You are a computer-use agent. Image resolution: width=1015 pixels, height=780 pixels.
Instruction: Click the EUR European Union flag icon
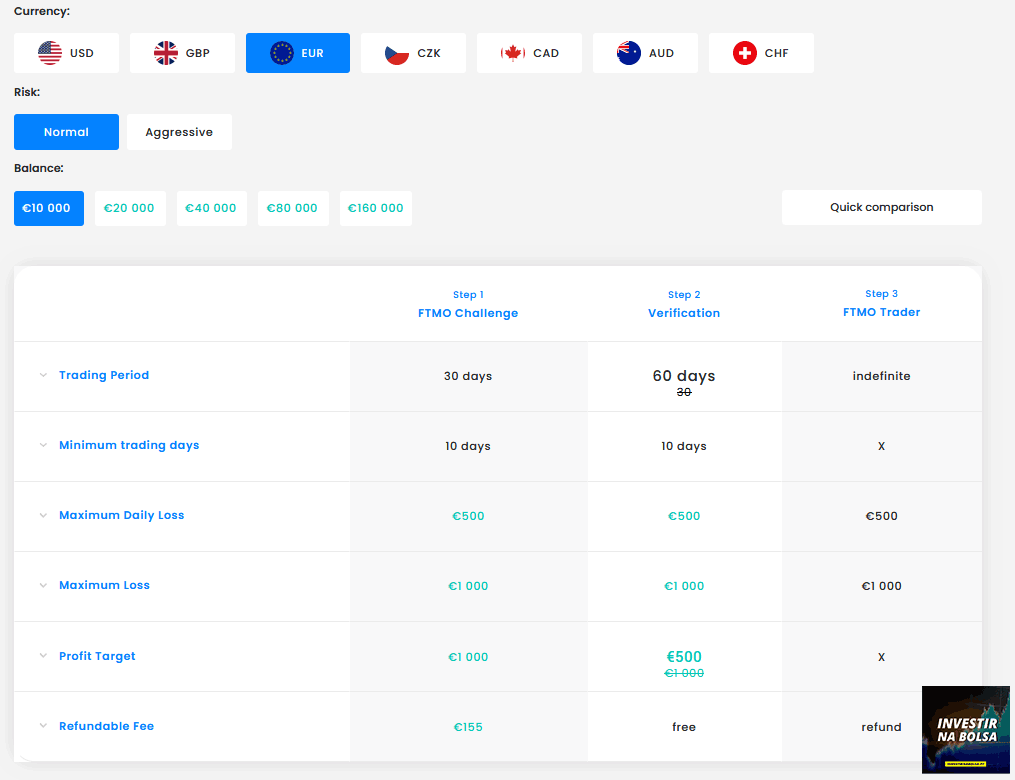(x=282, y=53)
